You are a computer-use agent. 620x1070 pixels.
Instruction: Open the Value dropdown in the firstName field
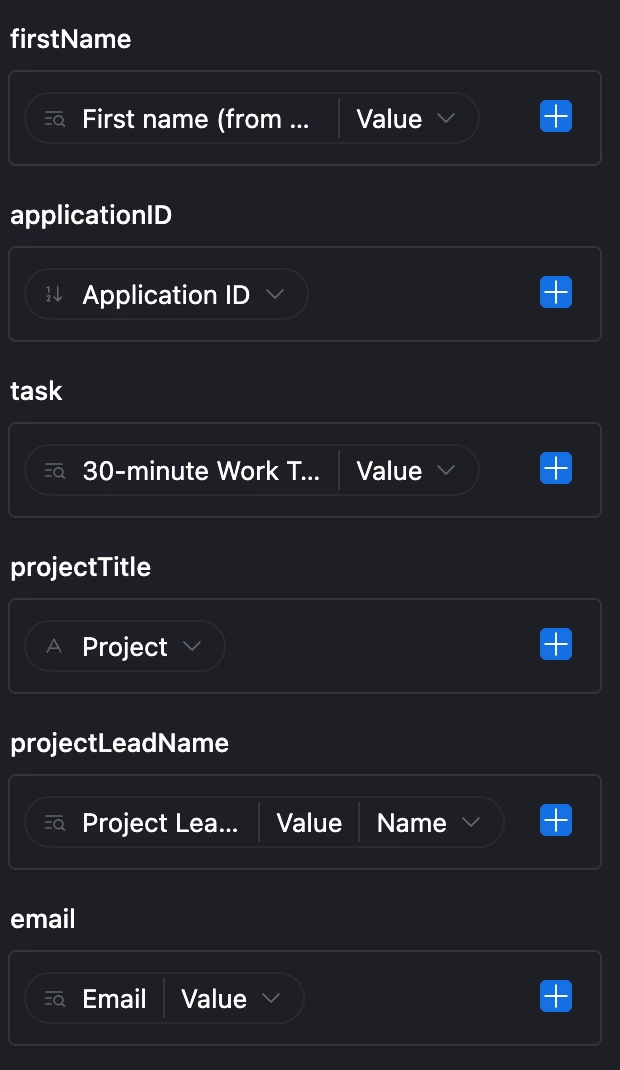pos(406,119)
